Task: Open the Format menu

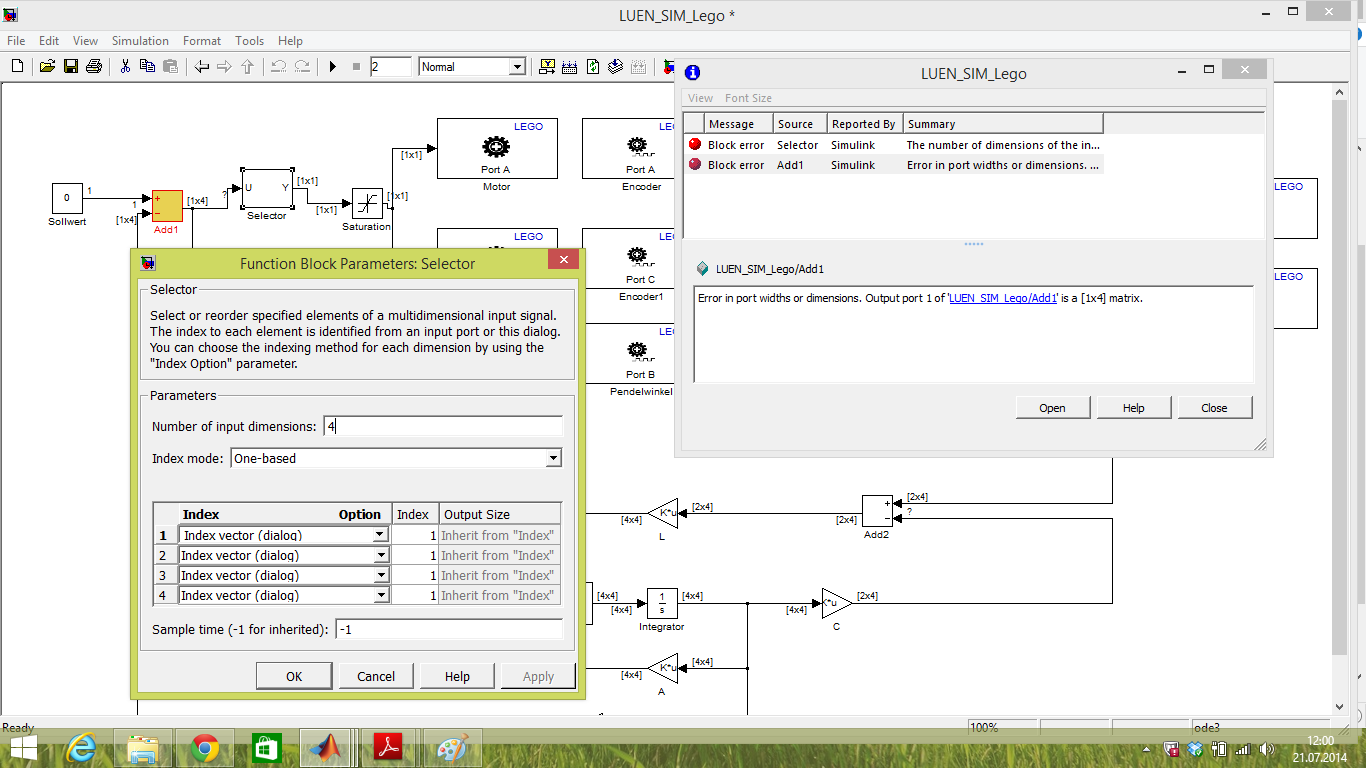Action: (202, 41)
